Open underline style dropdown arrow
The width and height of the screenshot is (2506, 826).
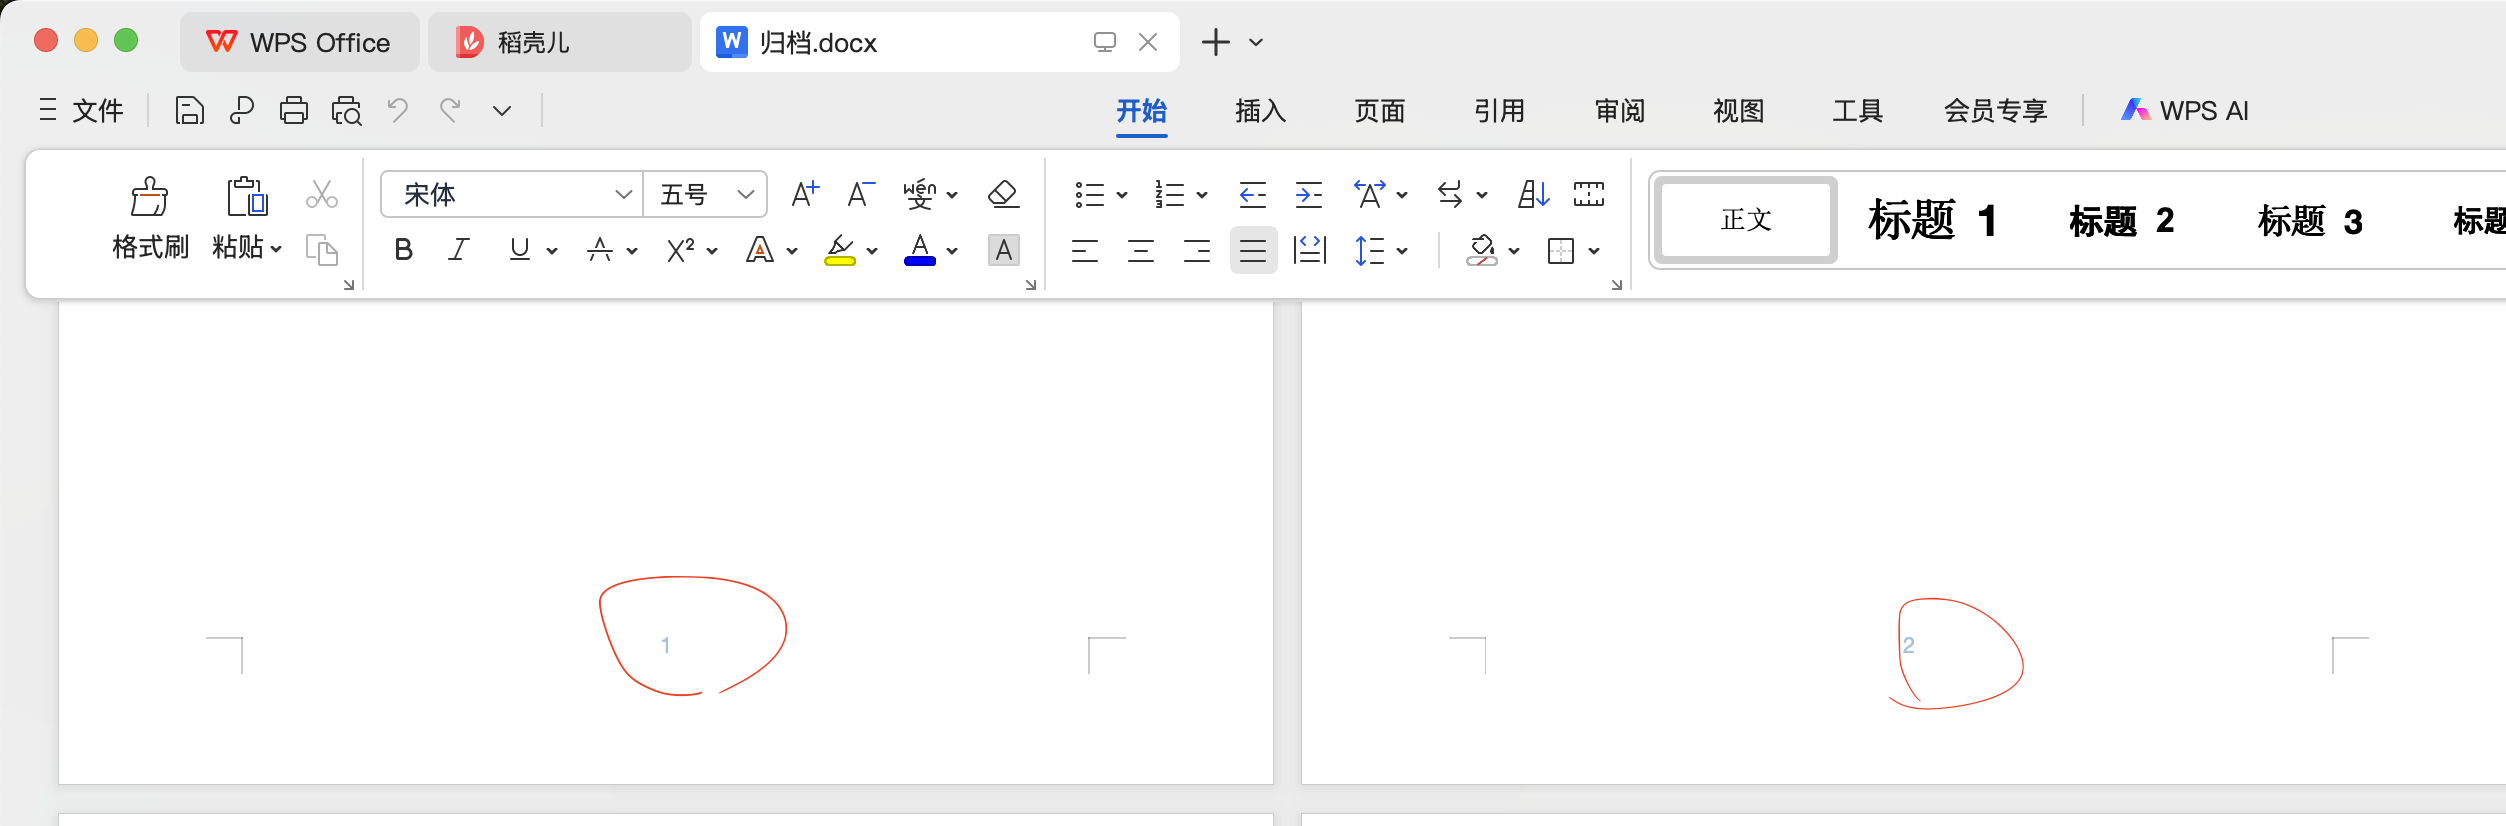(552, 251)
